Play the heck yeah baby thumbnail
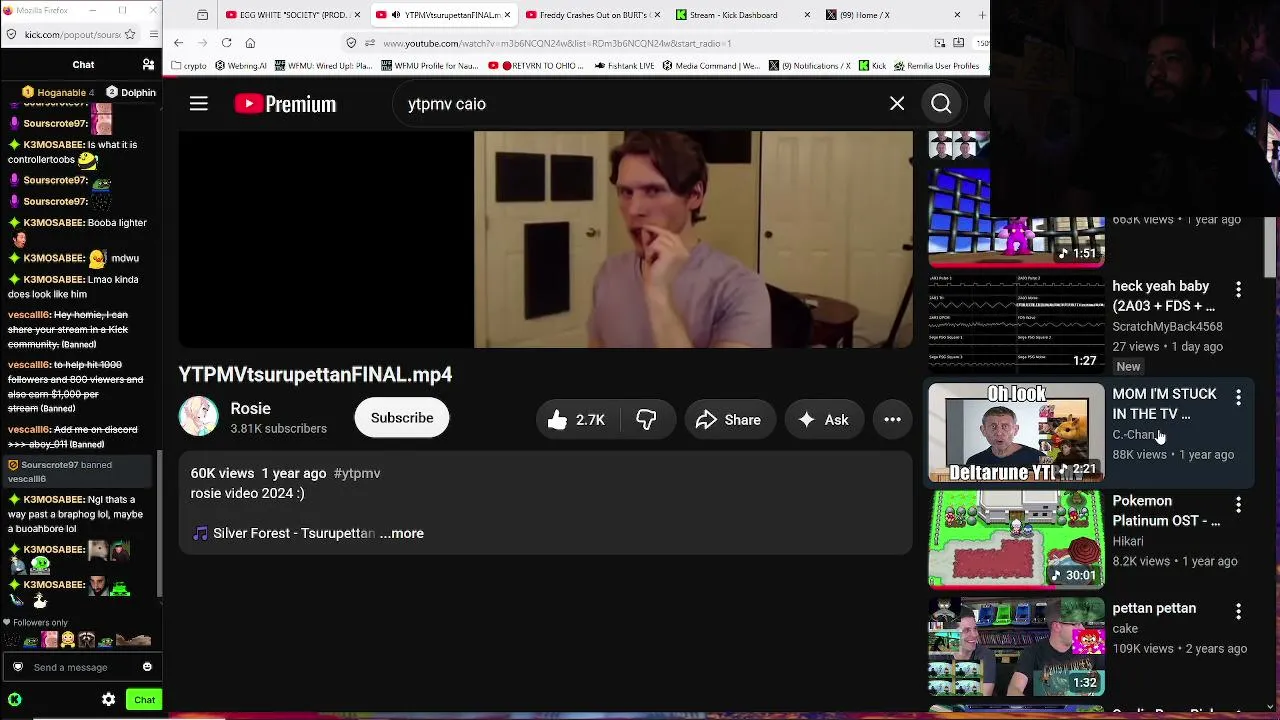 1016,325
